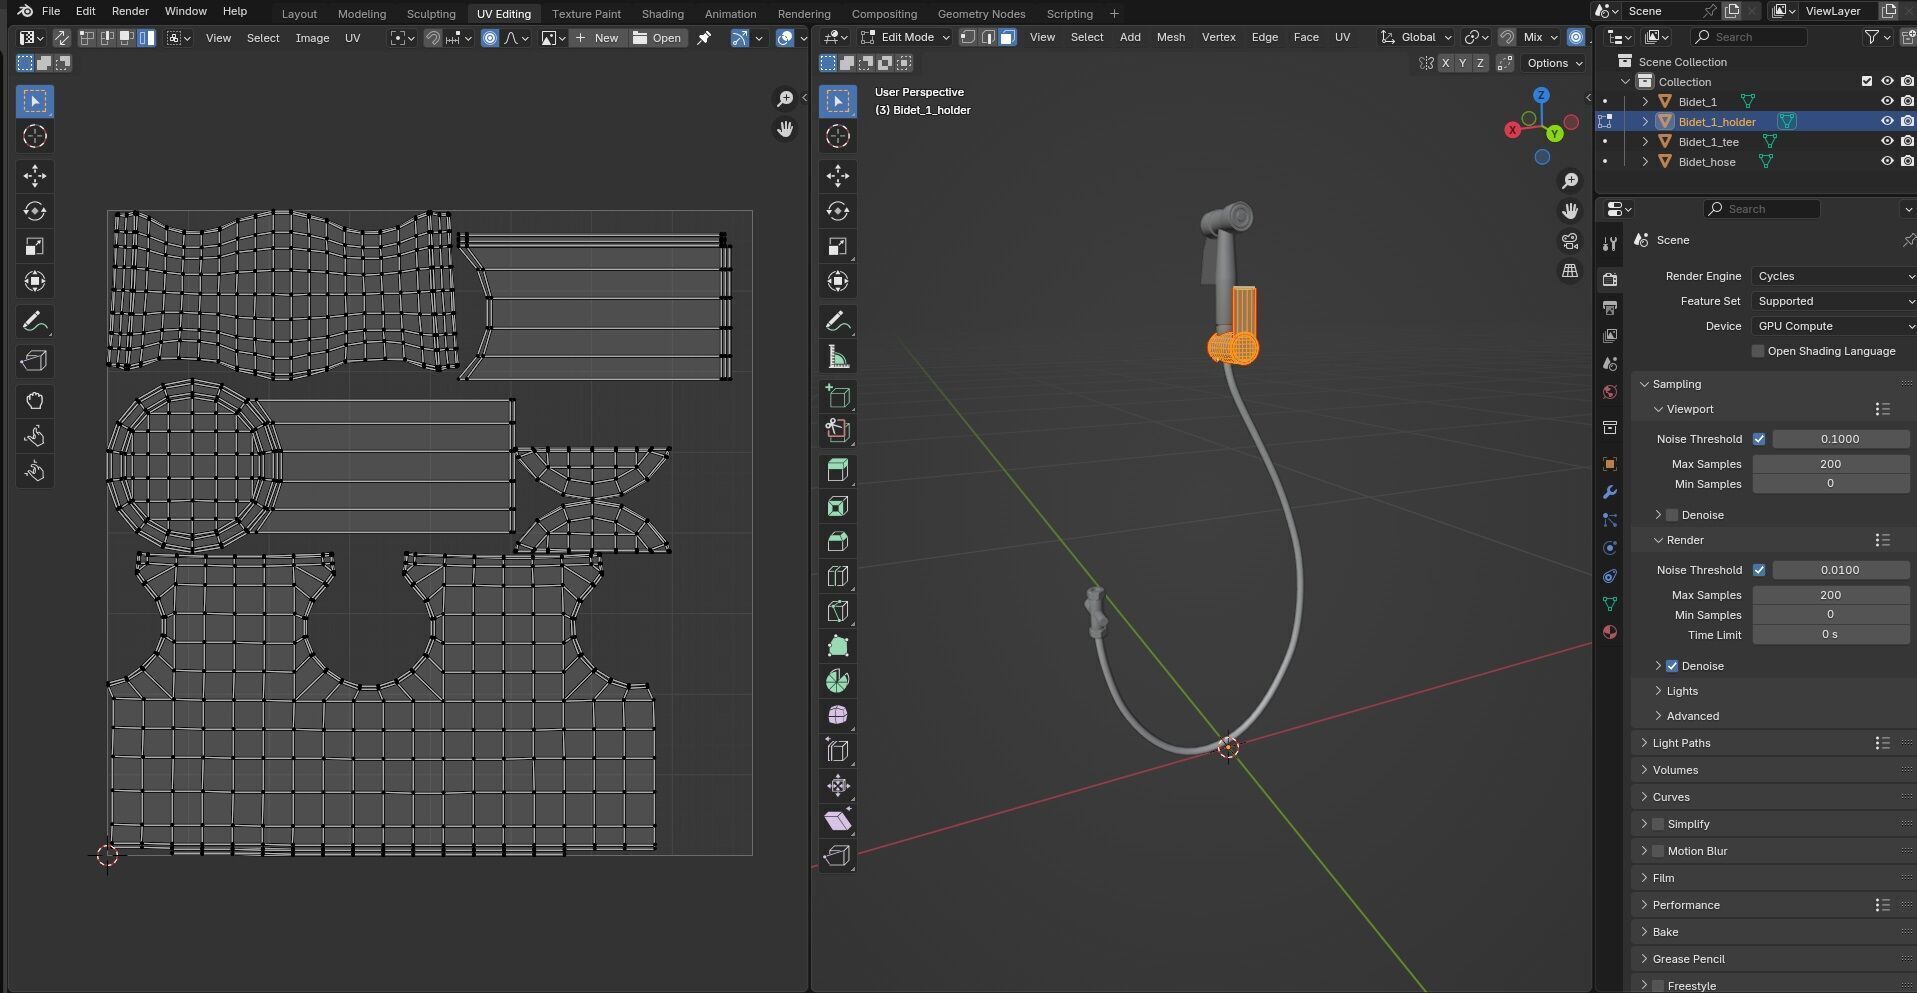The image size is (1917, 993).
Task: Select the Edge Slide tool
Action: (x=838, y=750)
